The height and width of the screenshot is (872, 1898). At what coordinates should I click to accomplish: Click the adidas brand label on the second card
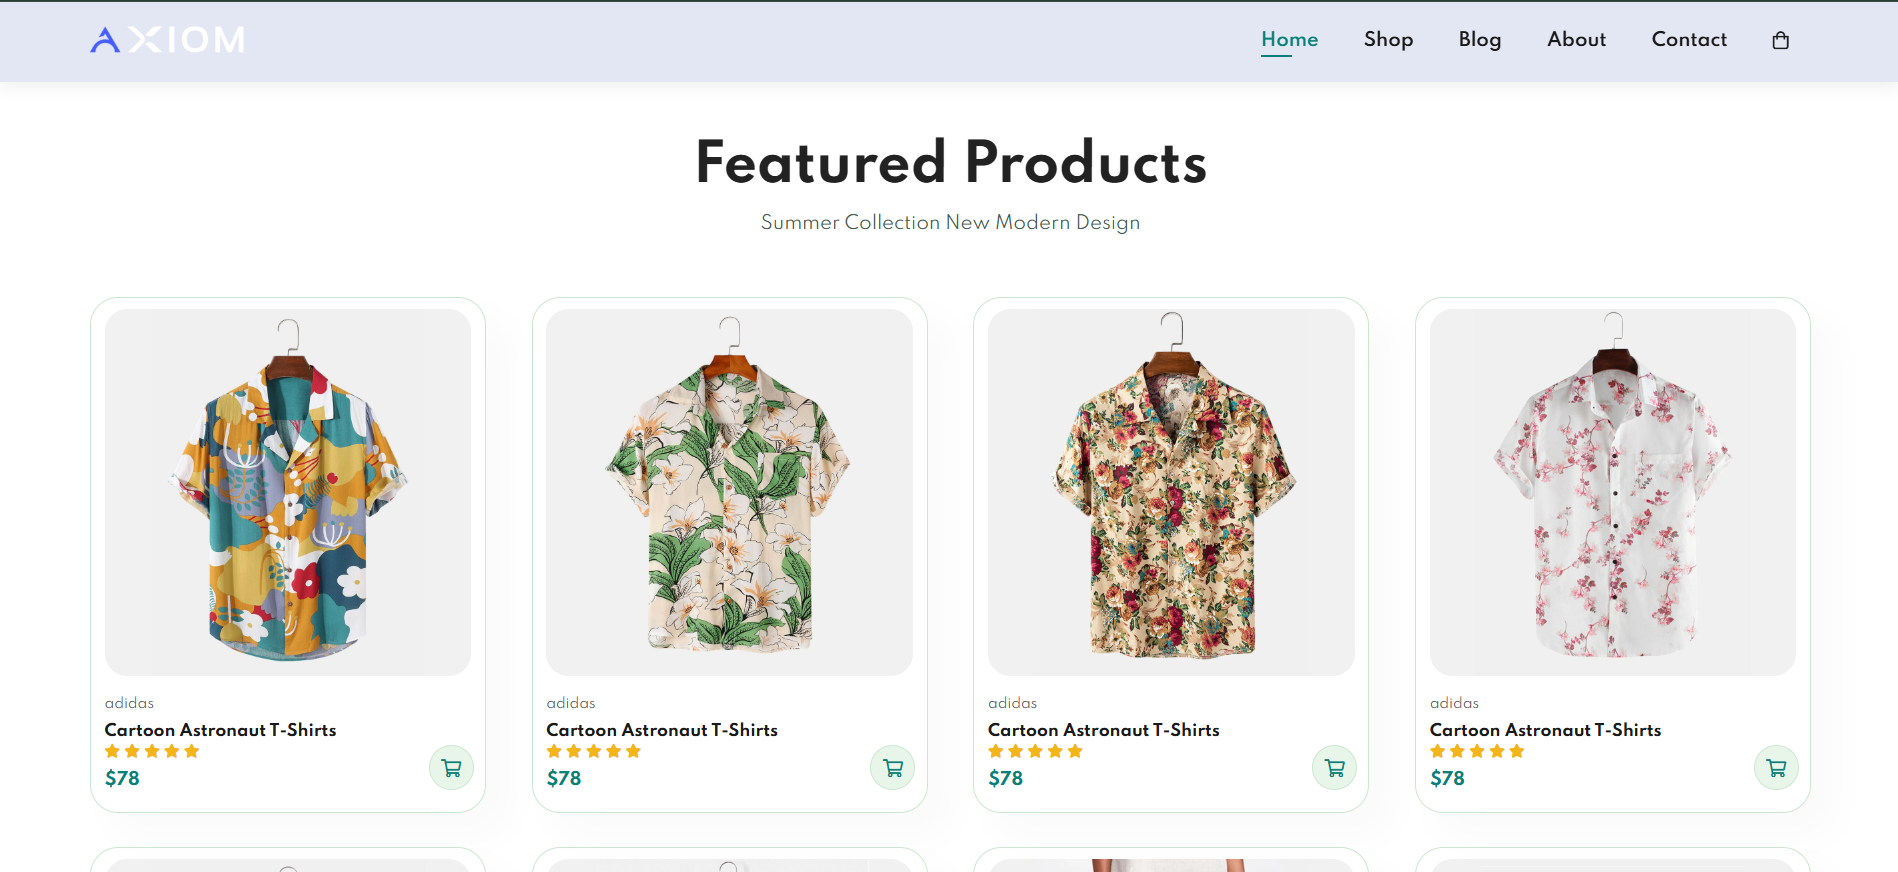coord(570,703)
